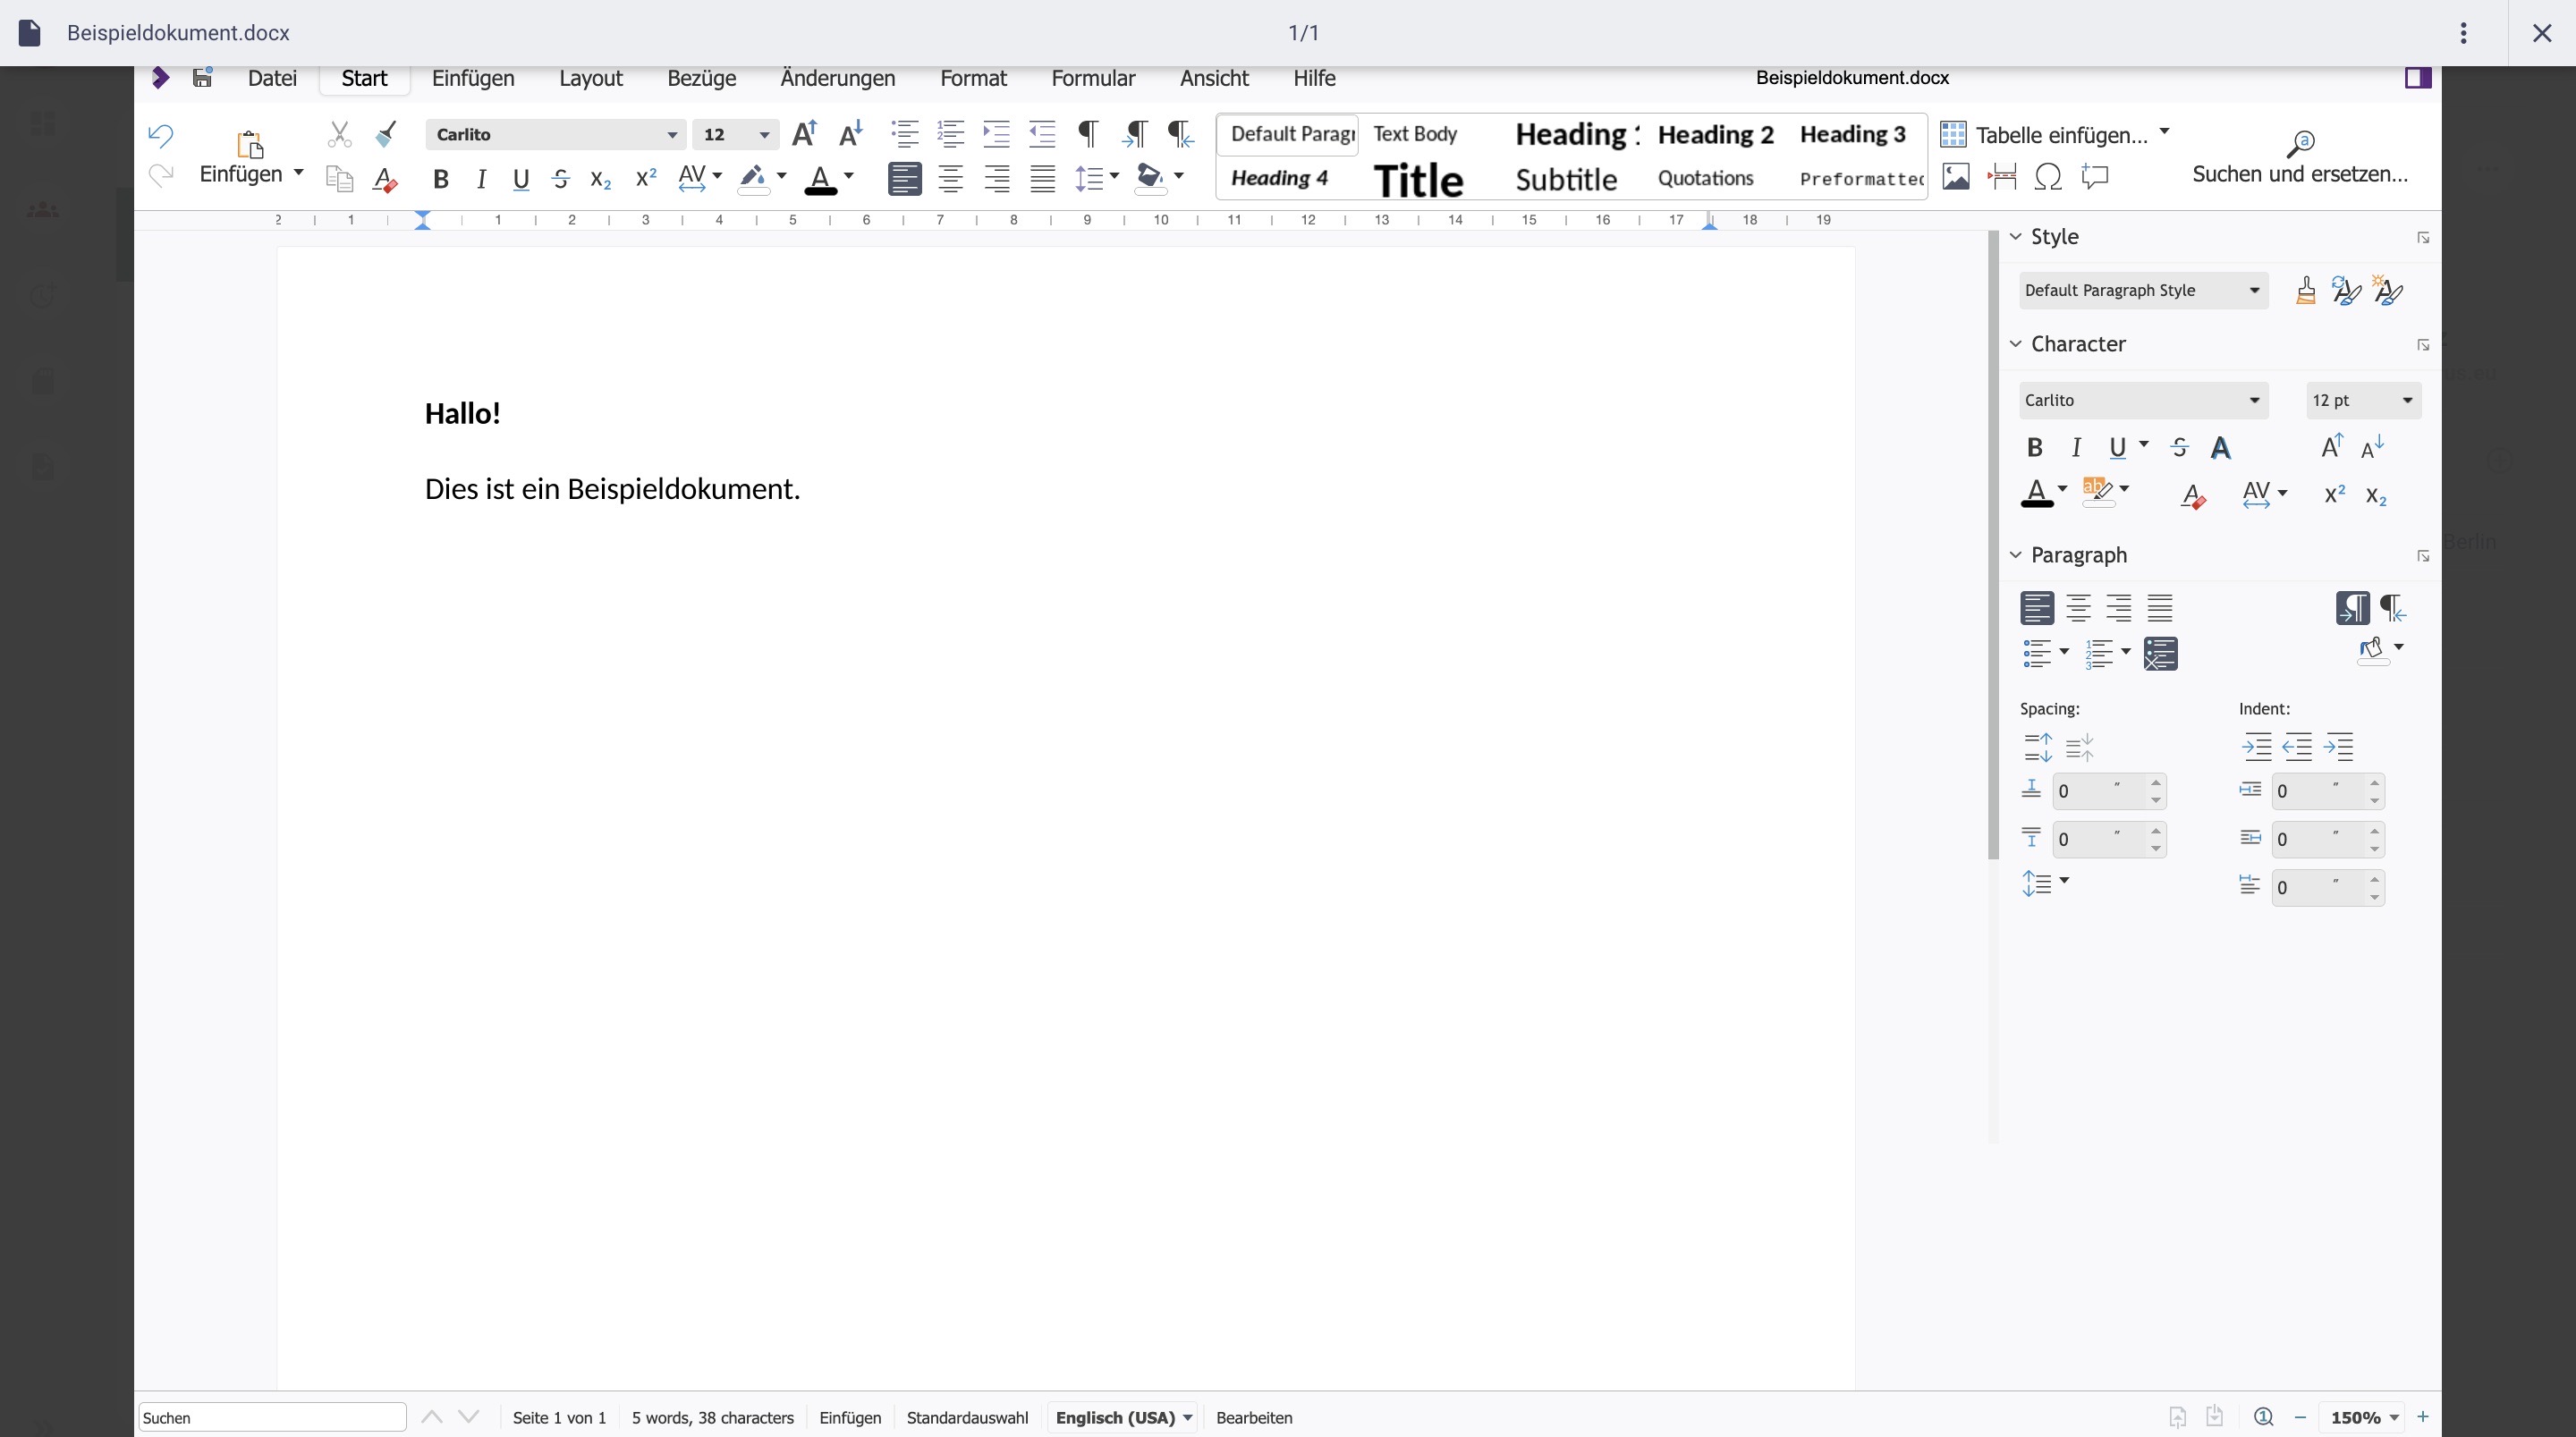
Task: Click Fill Format paint bucket in sidebar Style
Action: pos(2306,291)
